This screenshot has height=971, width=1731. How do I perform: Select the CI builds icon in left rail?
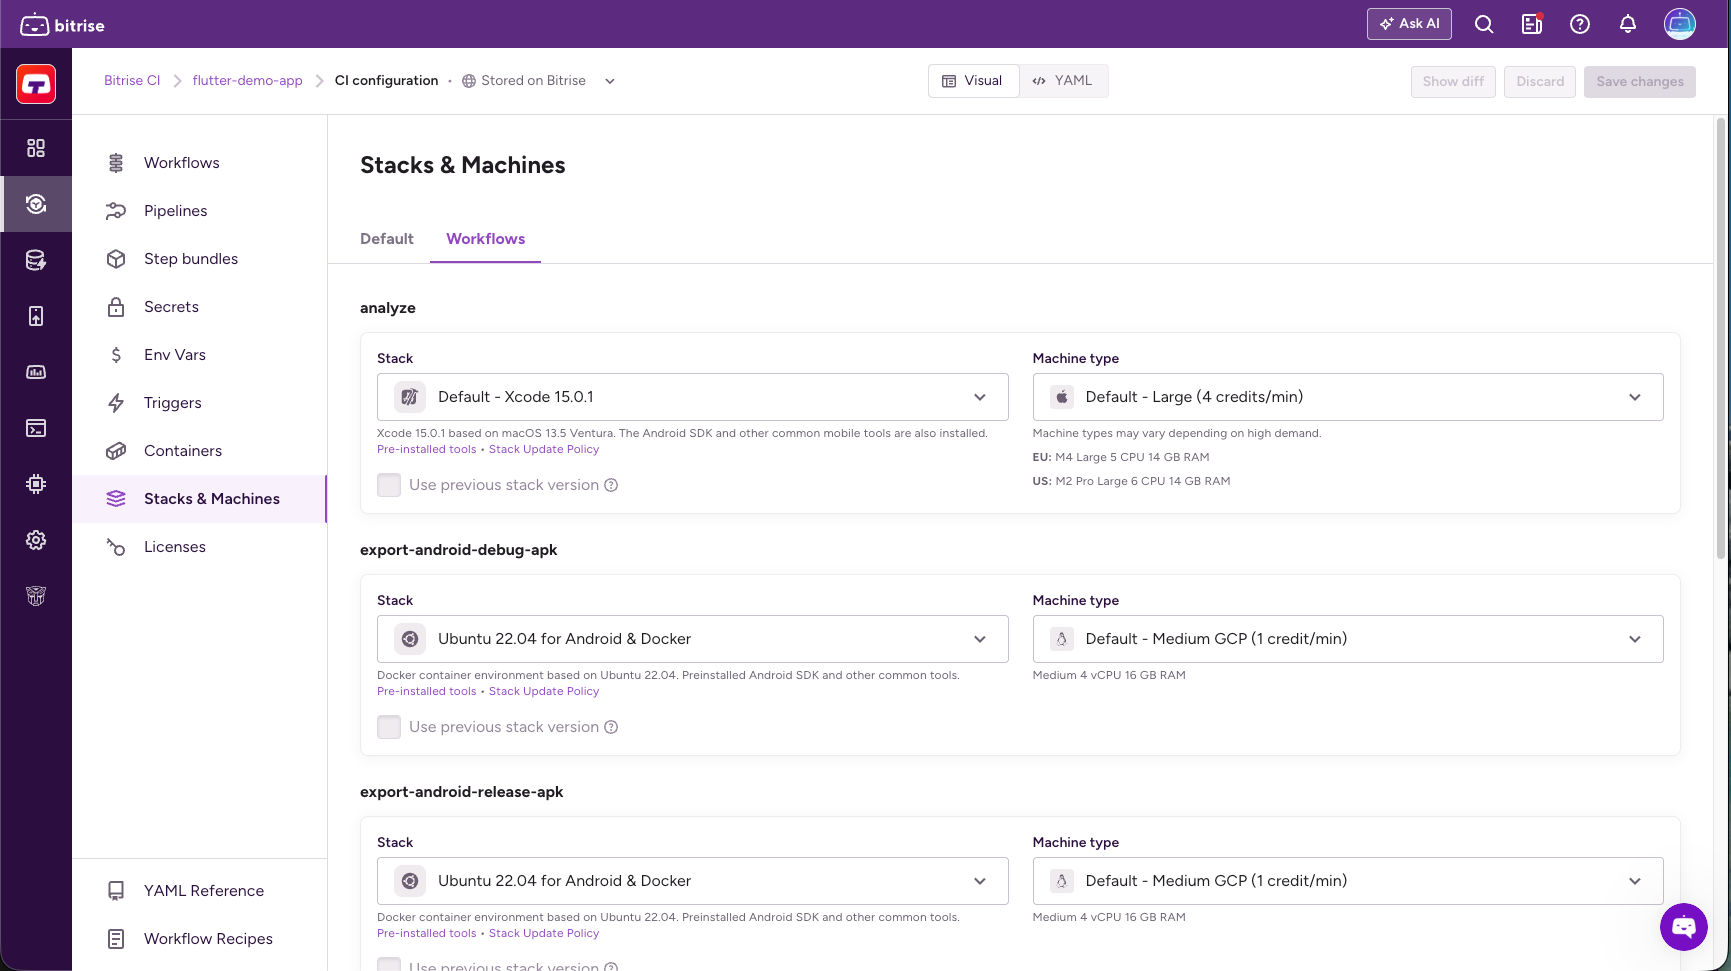(x=36, y=204)
